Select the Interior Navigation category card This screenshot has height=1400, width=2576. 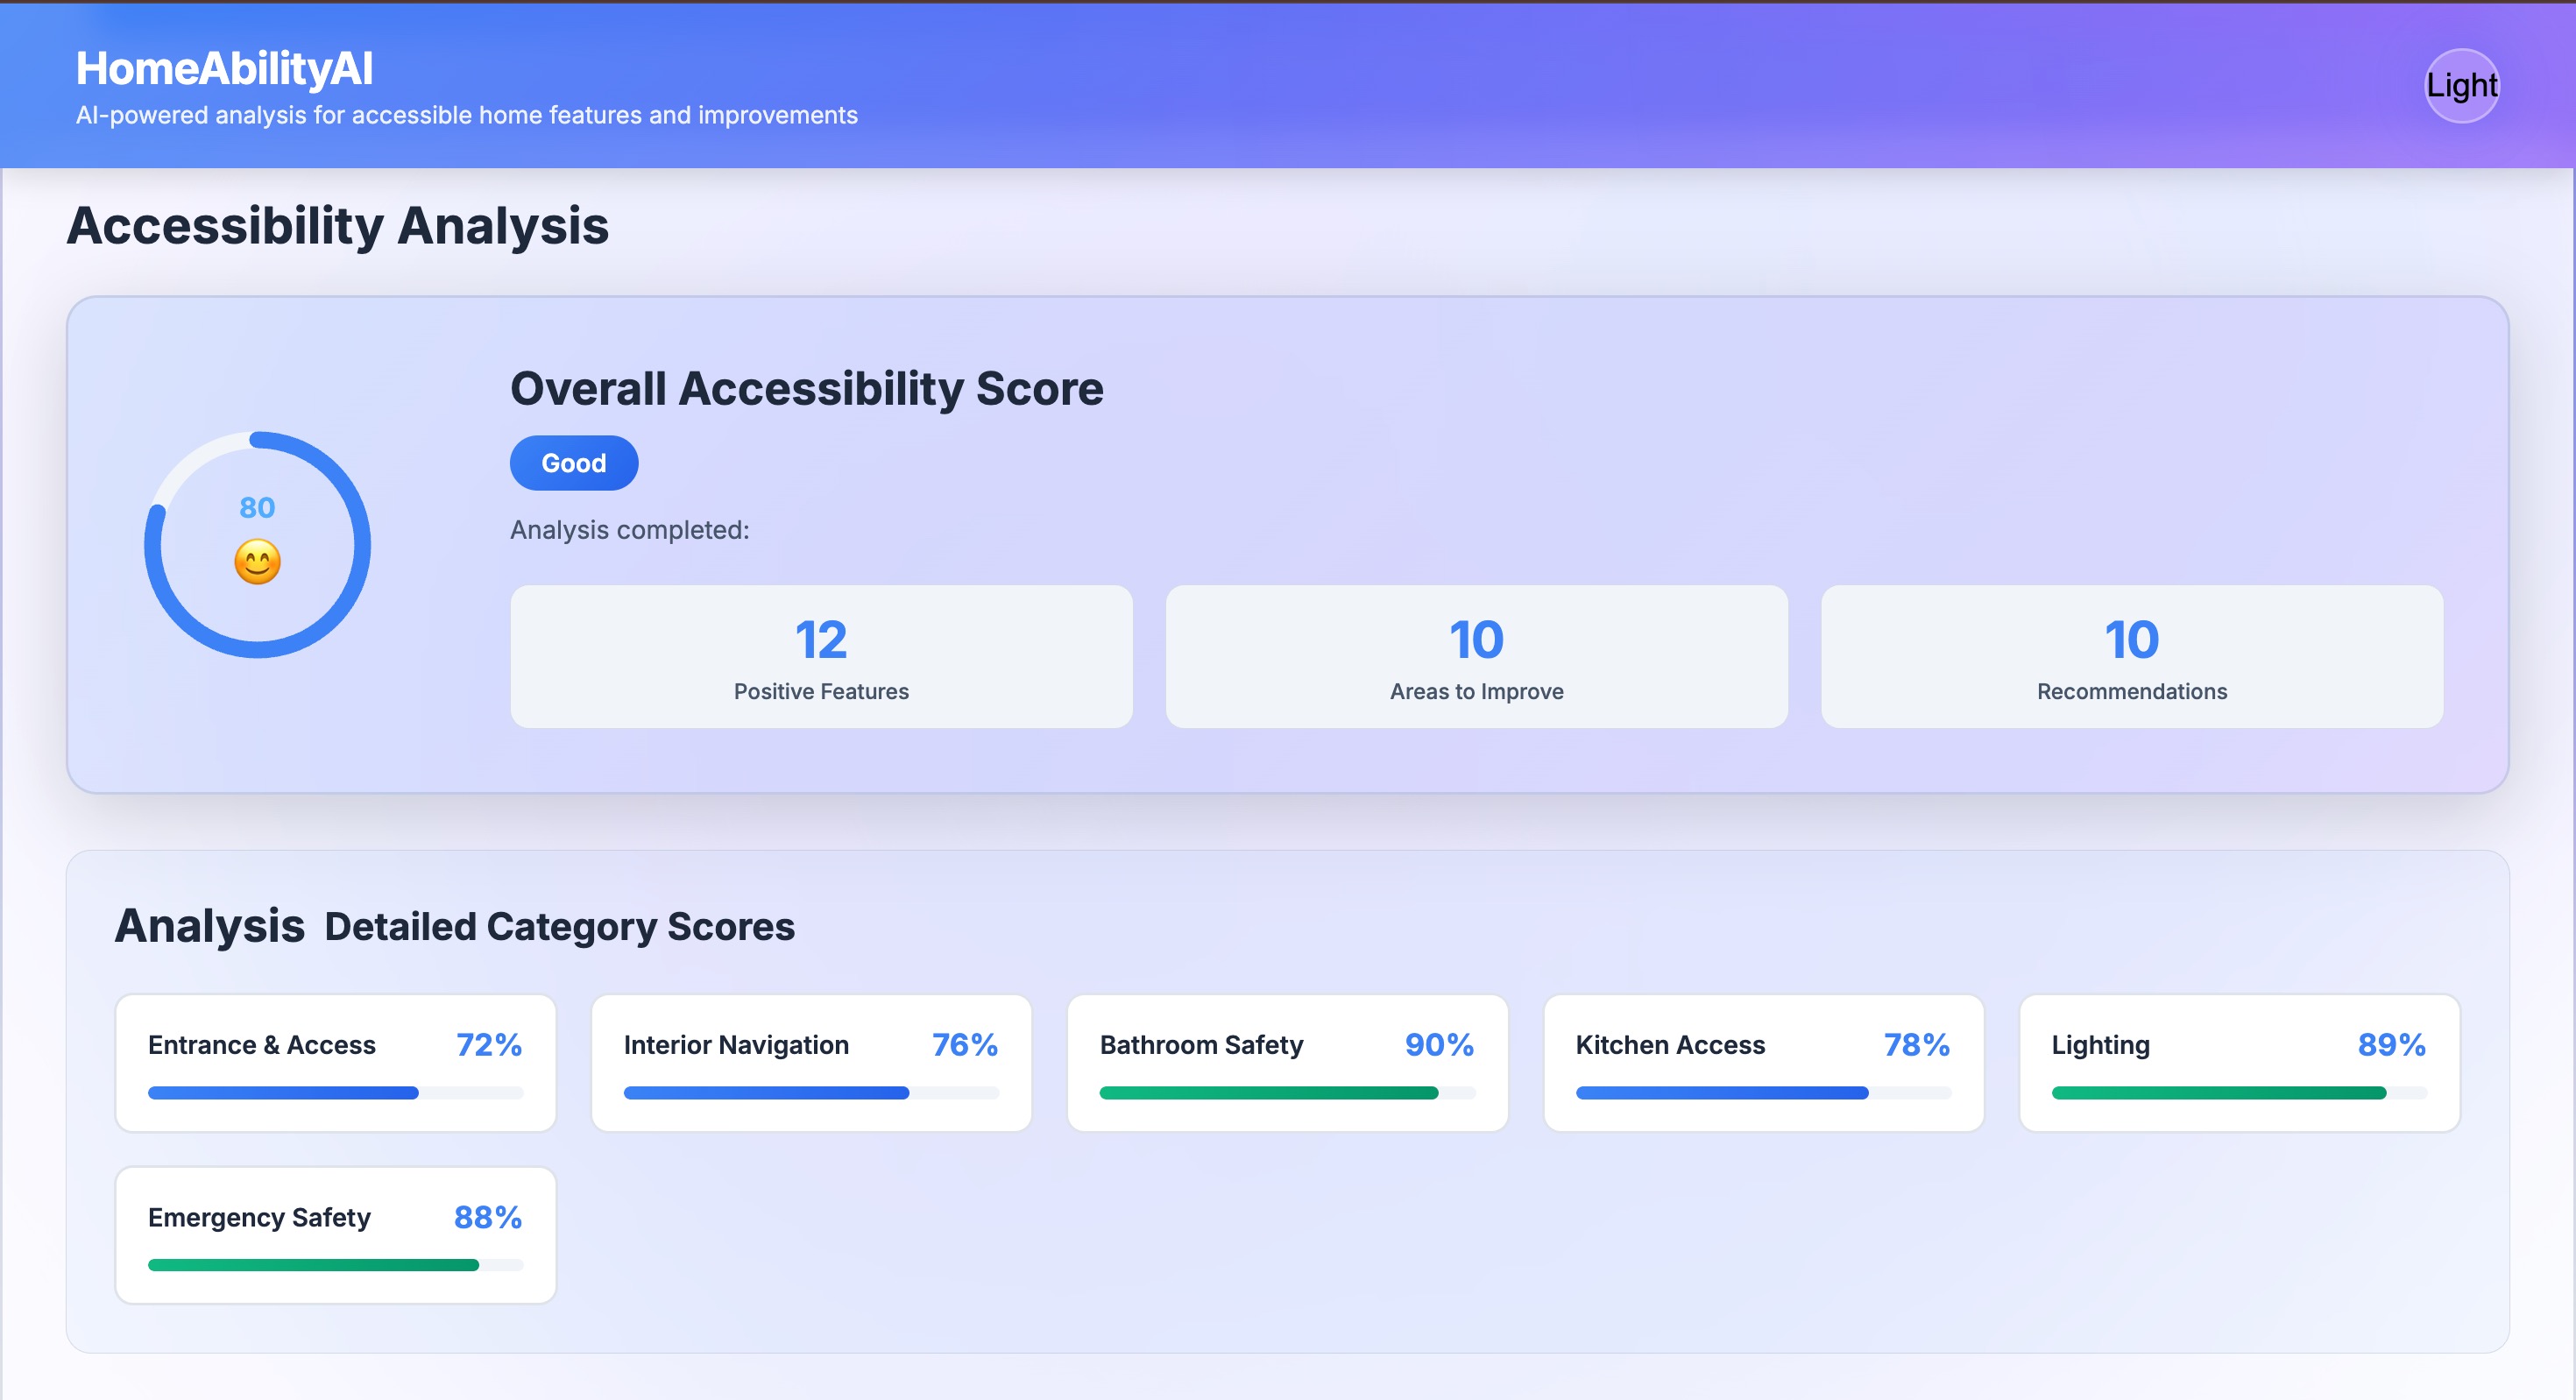pos(810,1062)
